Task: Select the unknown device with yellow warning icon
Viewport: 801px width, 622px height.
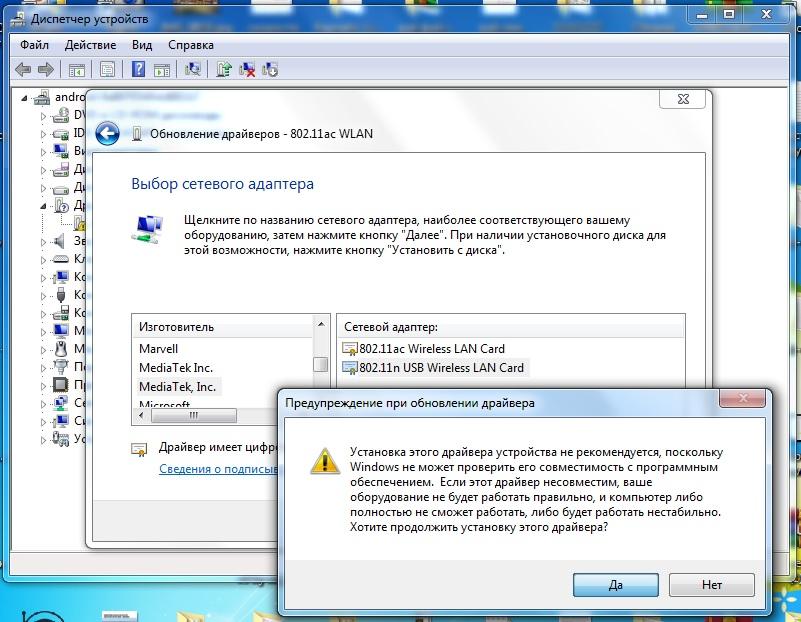Action: coord(79,223)
